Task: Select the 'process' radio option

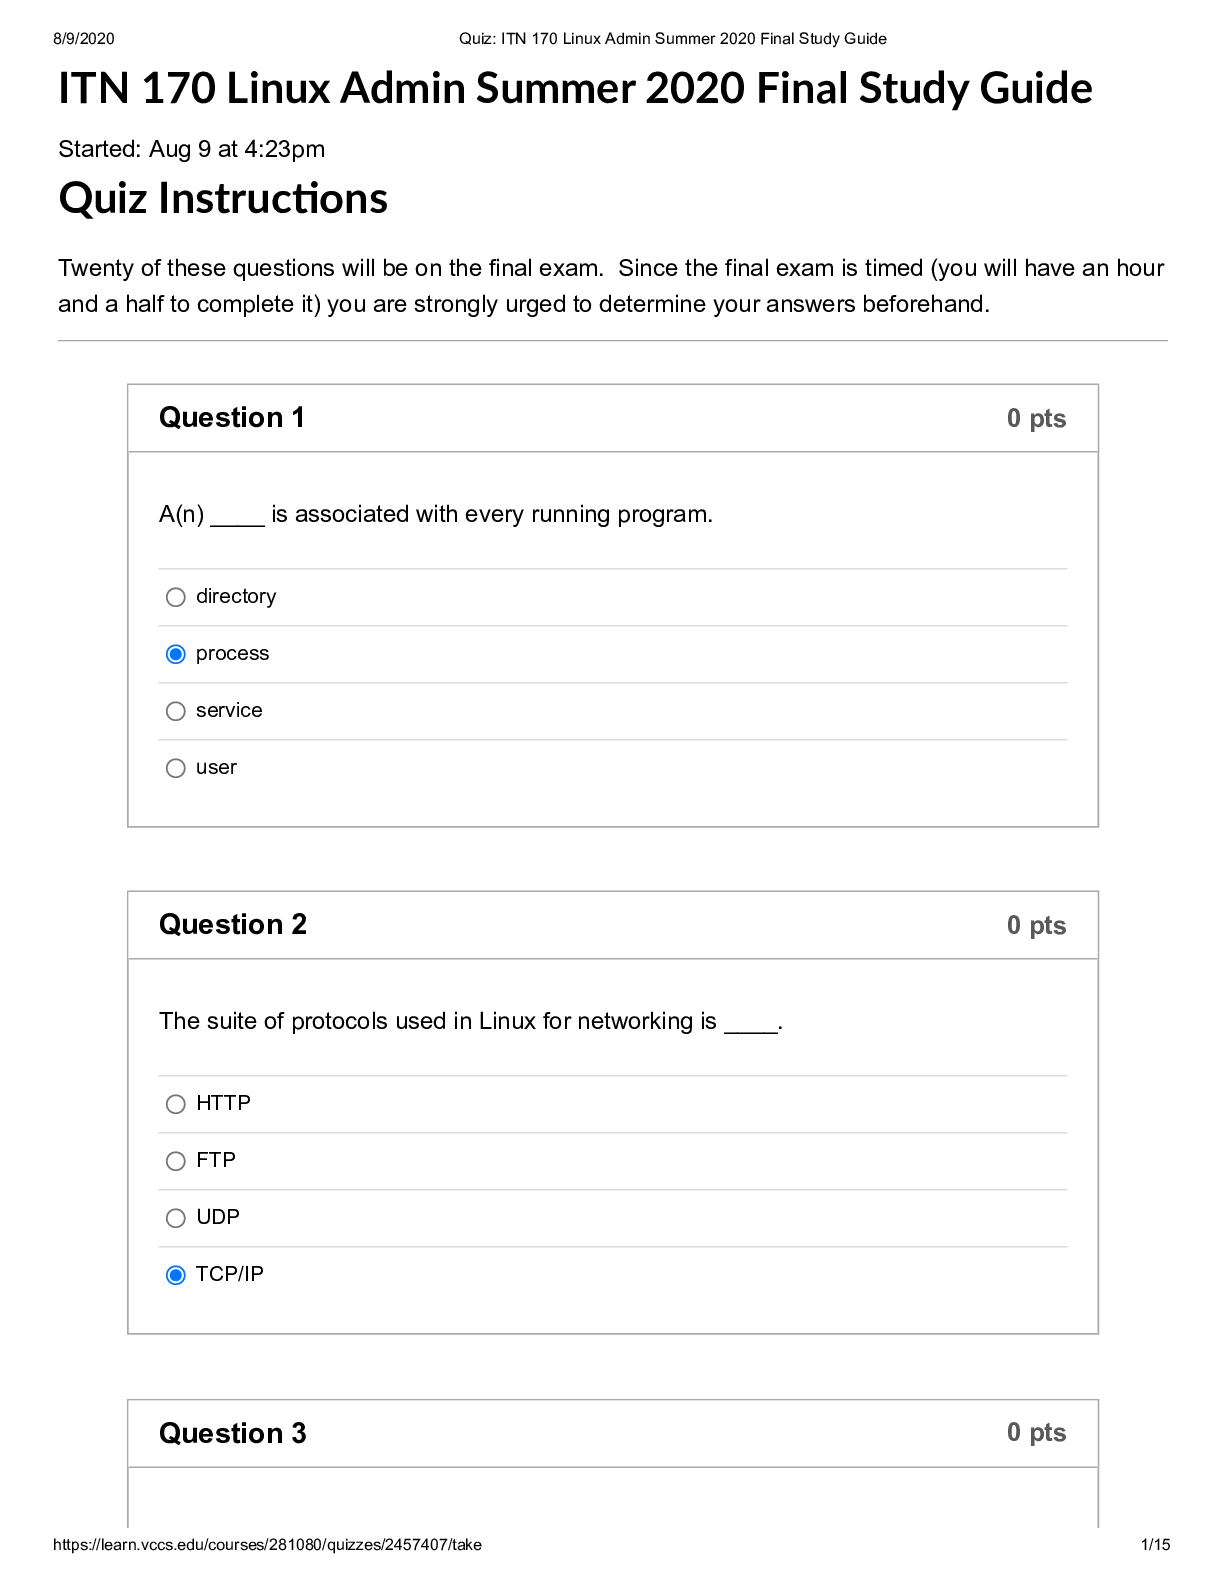Action: (x=176, y=654)
